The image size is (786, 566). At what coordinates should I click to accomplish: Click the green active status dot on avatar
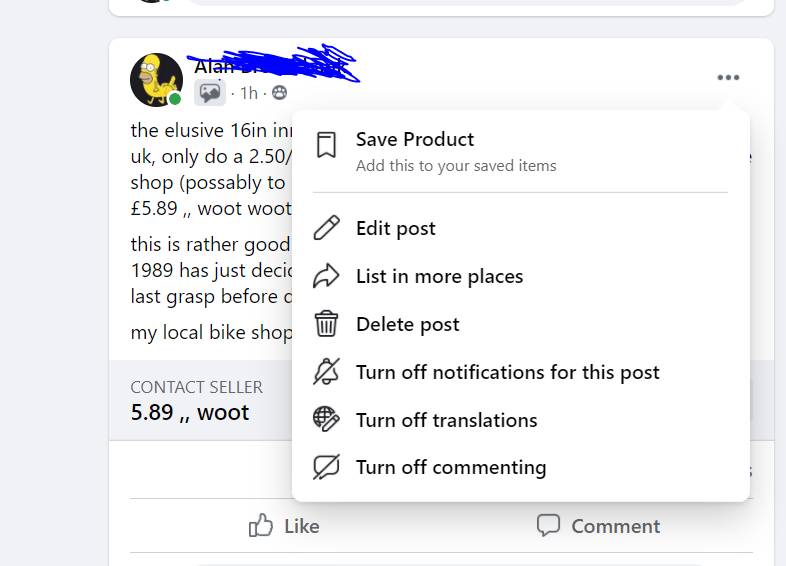(x=175, y=99)
